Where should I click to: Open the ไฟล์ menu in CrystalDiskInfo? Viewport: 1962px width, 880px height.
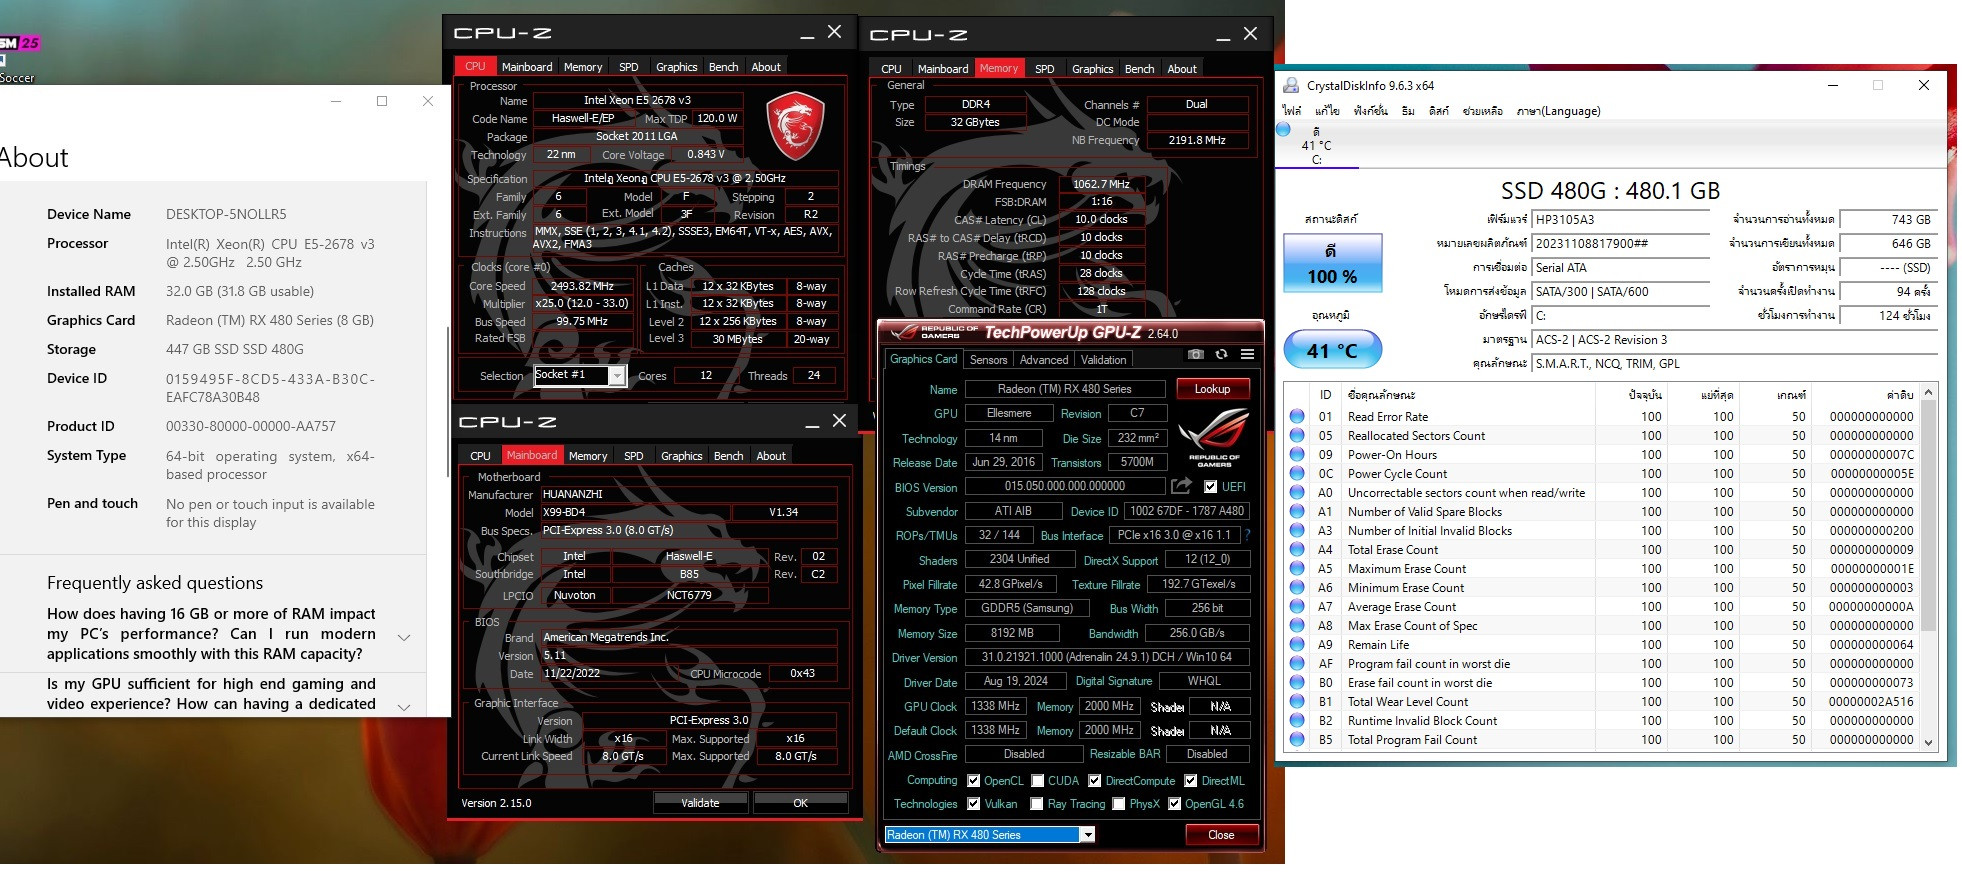(x=1292, y=111)
